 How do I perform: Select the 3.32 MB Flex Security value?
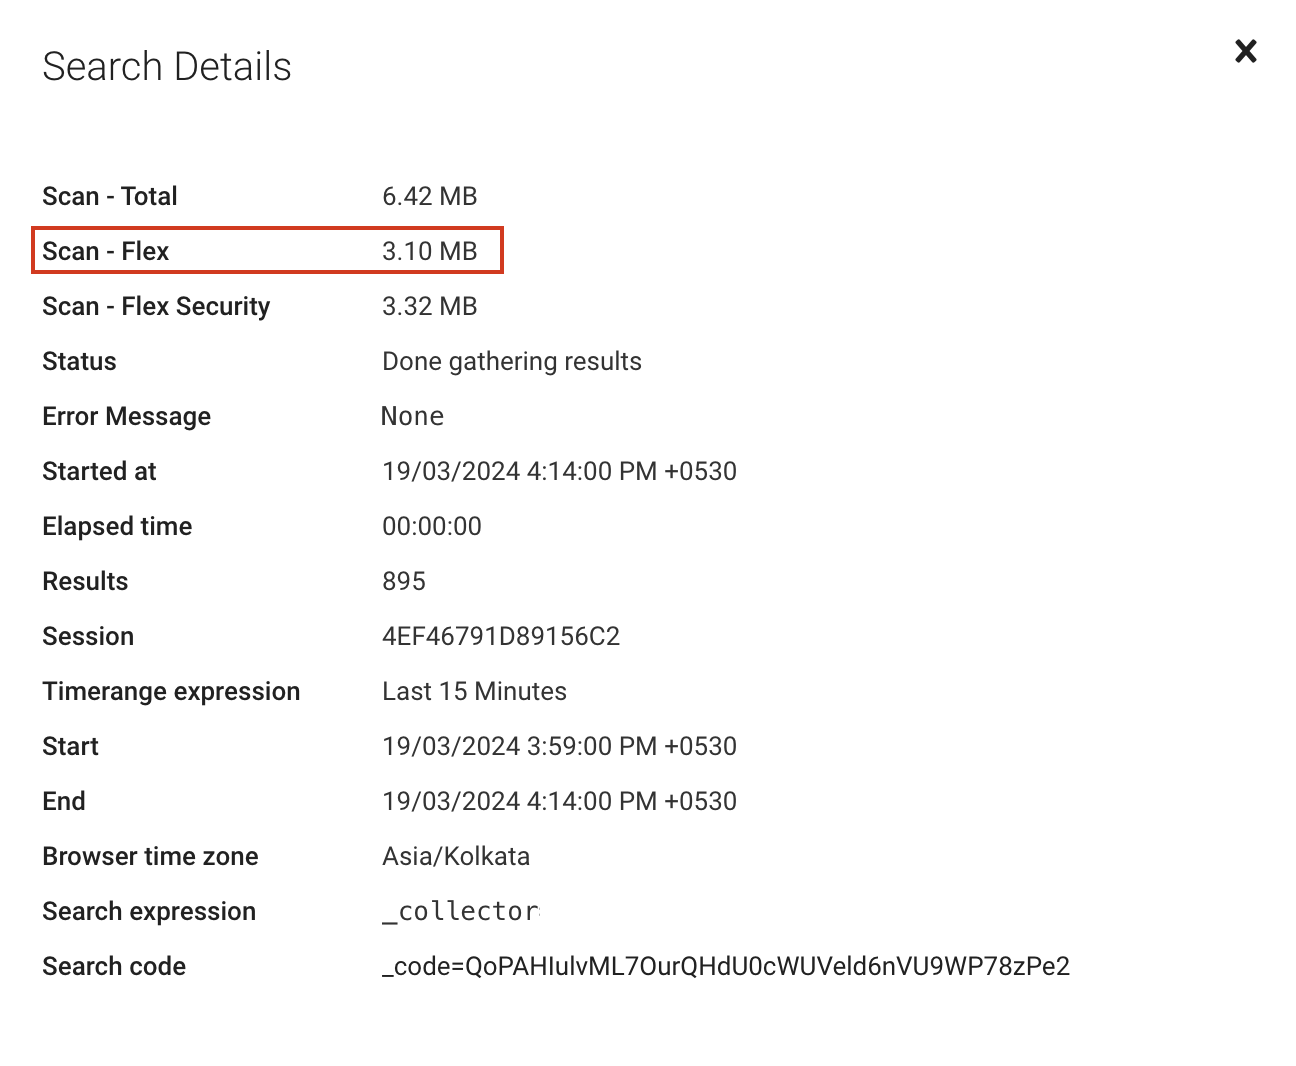click(x=429, y=306)
